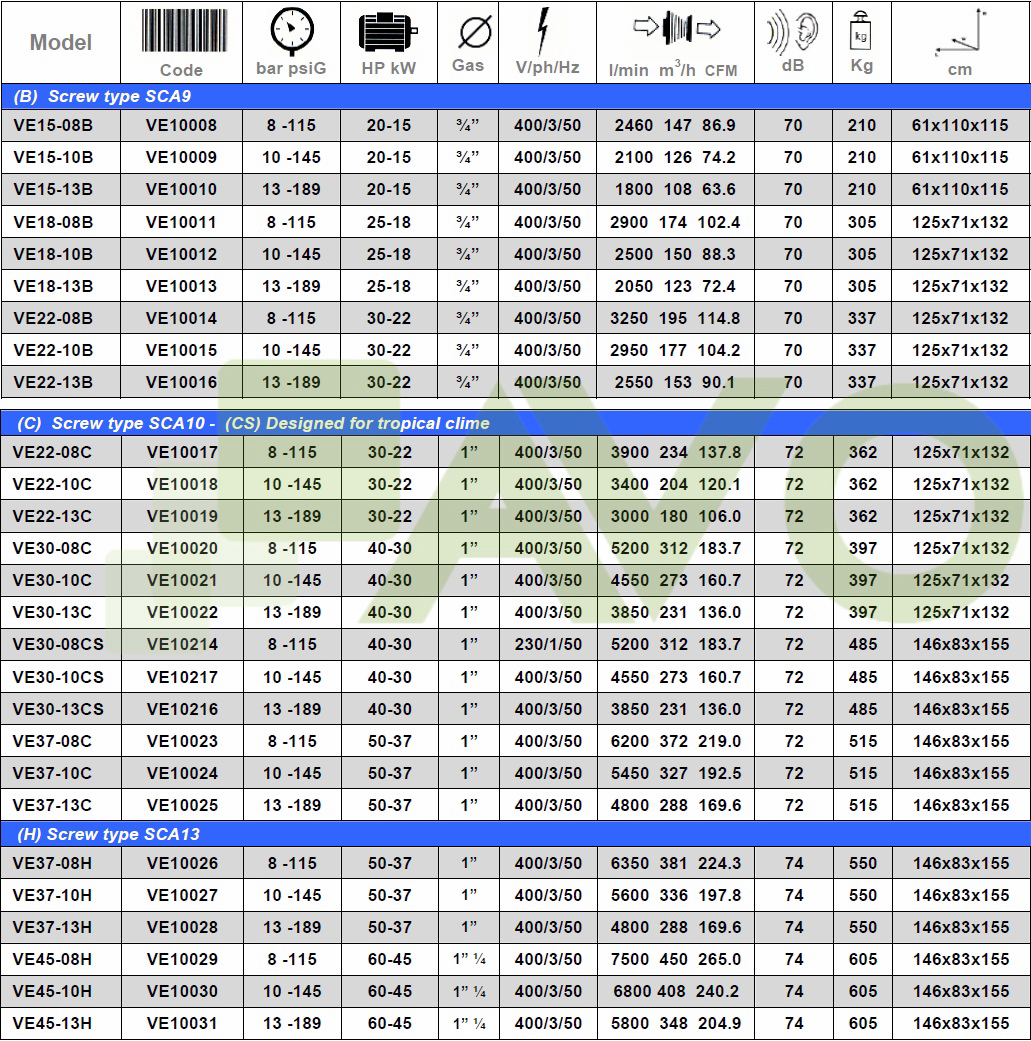Select the VE22-13B model cell
This screenshot has height=1041, width=1031.
(53, 382)
